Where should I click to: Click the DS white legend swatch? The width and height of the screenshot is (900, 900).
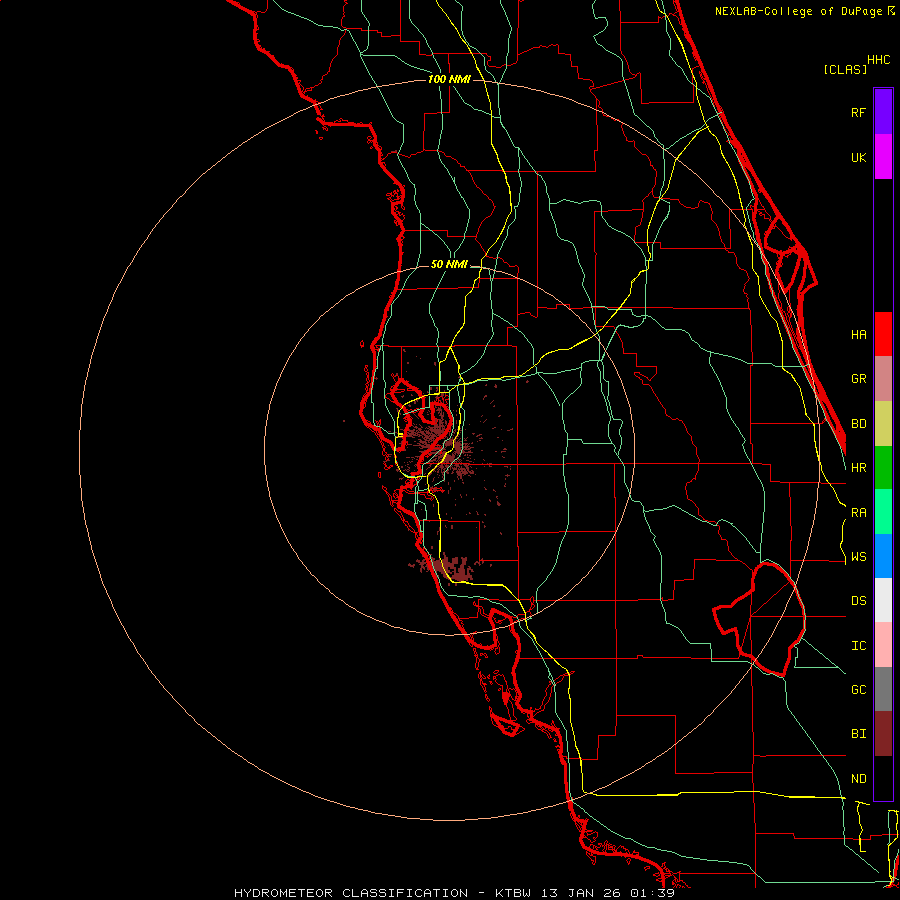point(883,600)
